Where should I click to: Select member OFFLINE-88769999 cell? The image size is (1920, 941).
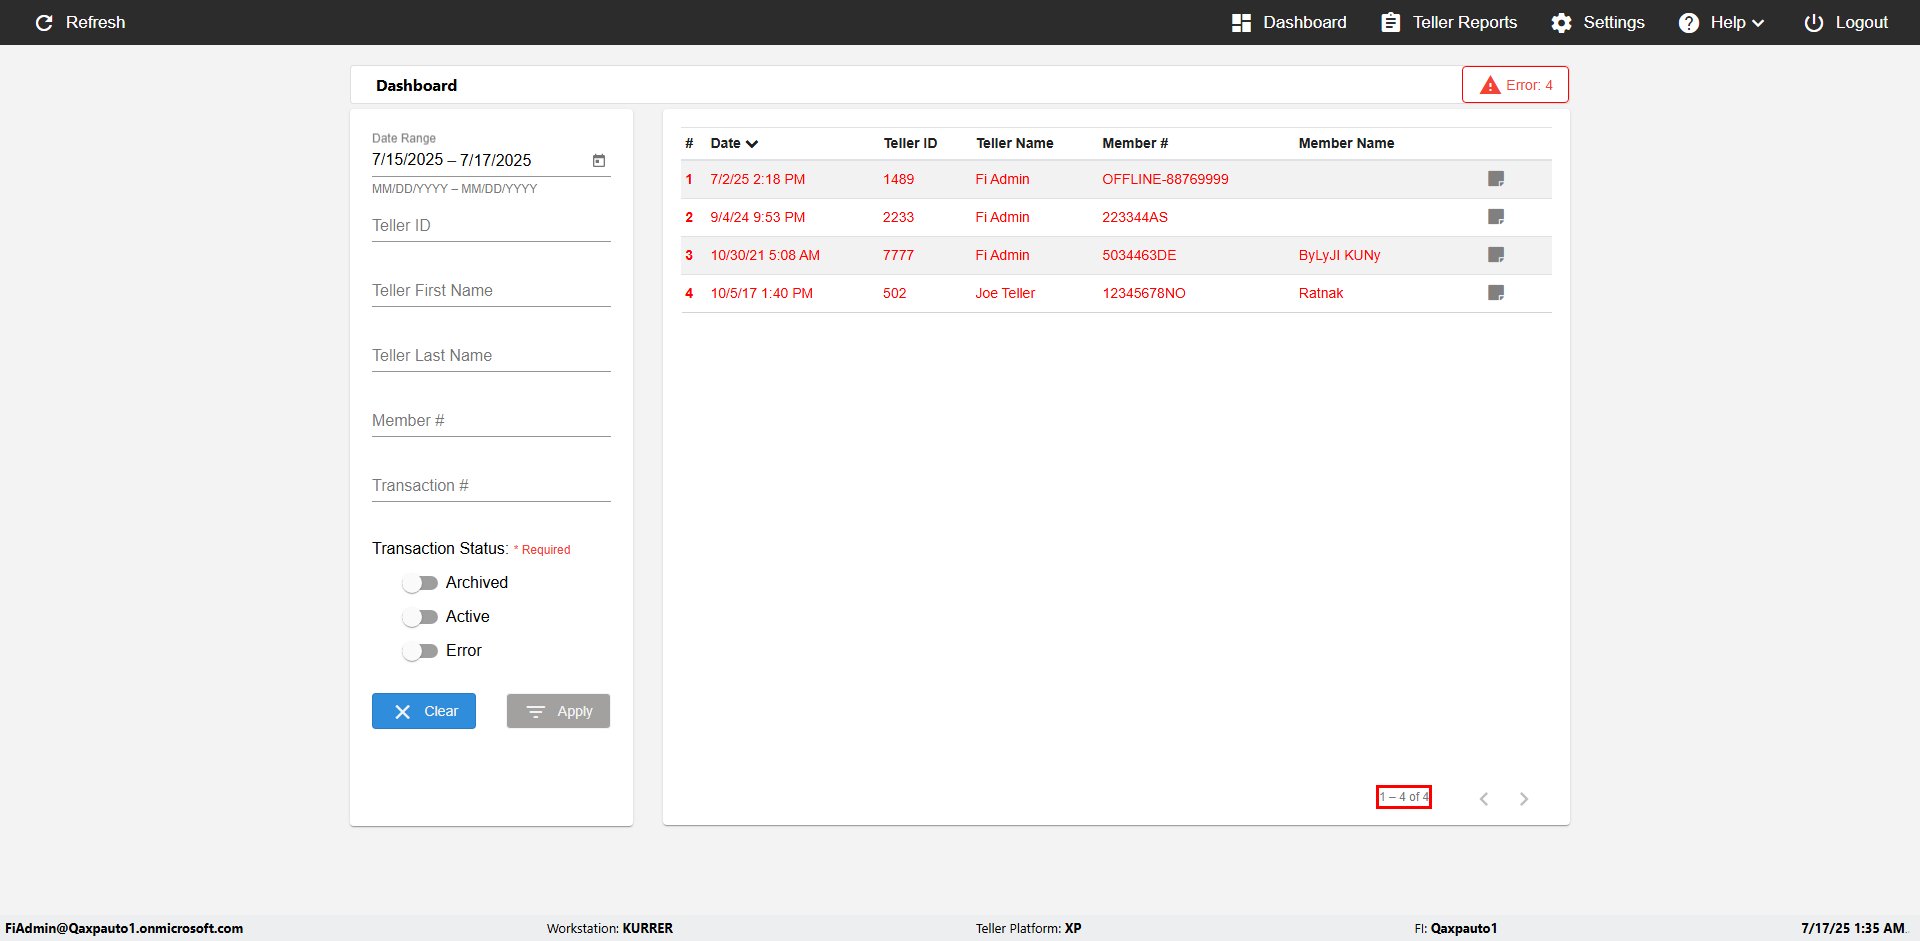point(1165,179)
